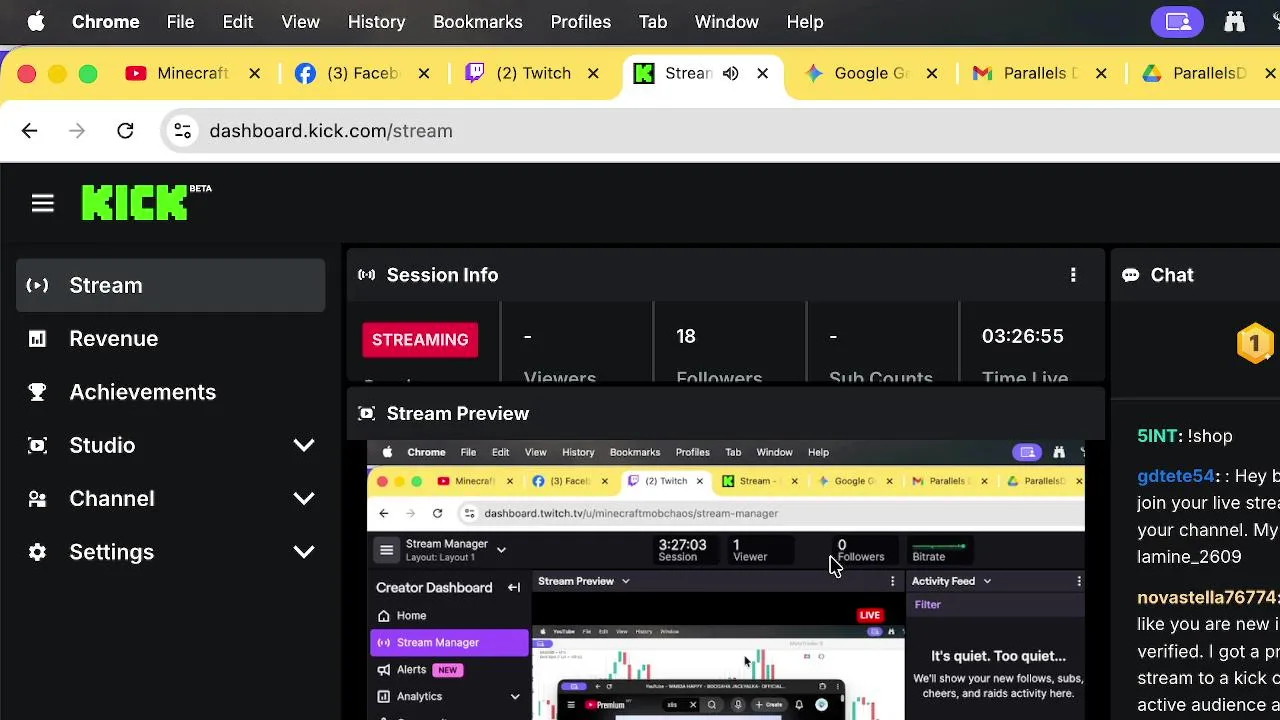Viewport: 1280px width, 720px height.
Task: Close the (3) Facebook tab
Action: (424, 73)
